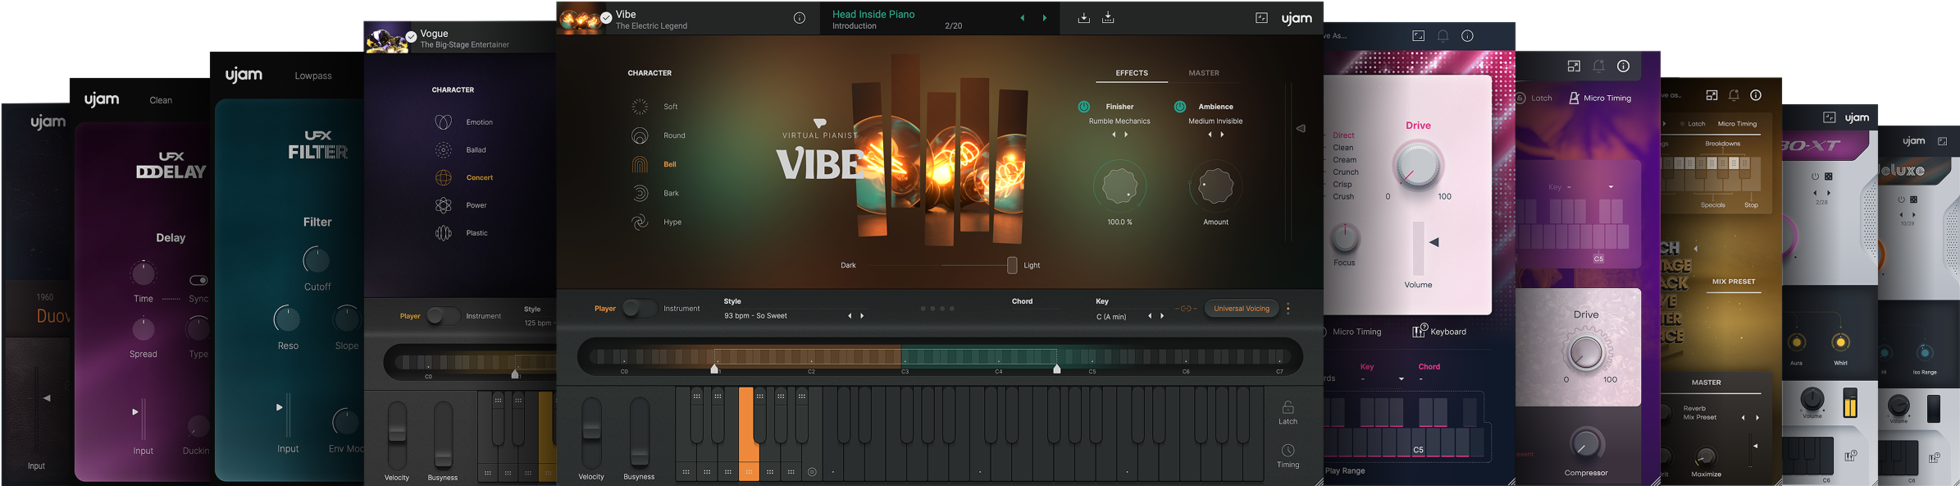The image size is (1960, 486).
Task: Click the info icon in the gold window
Action: 1755,95
